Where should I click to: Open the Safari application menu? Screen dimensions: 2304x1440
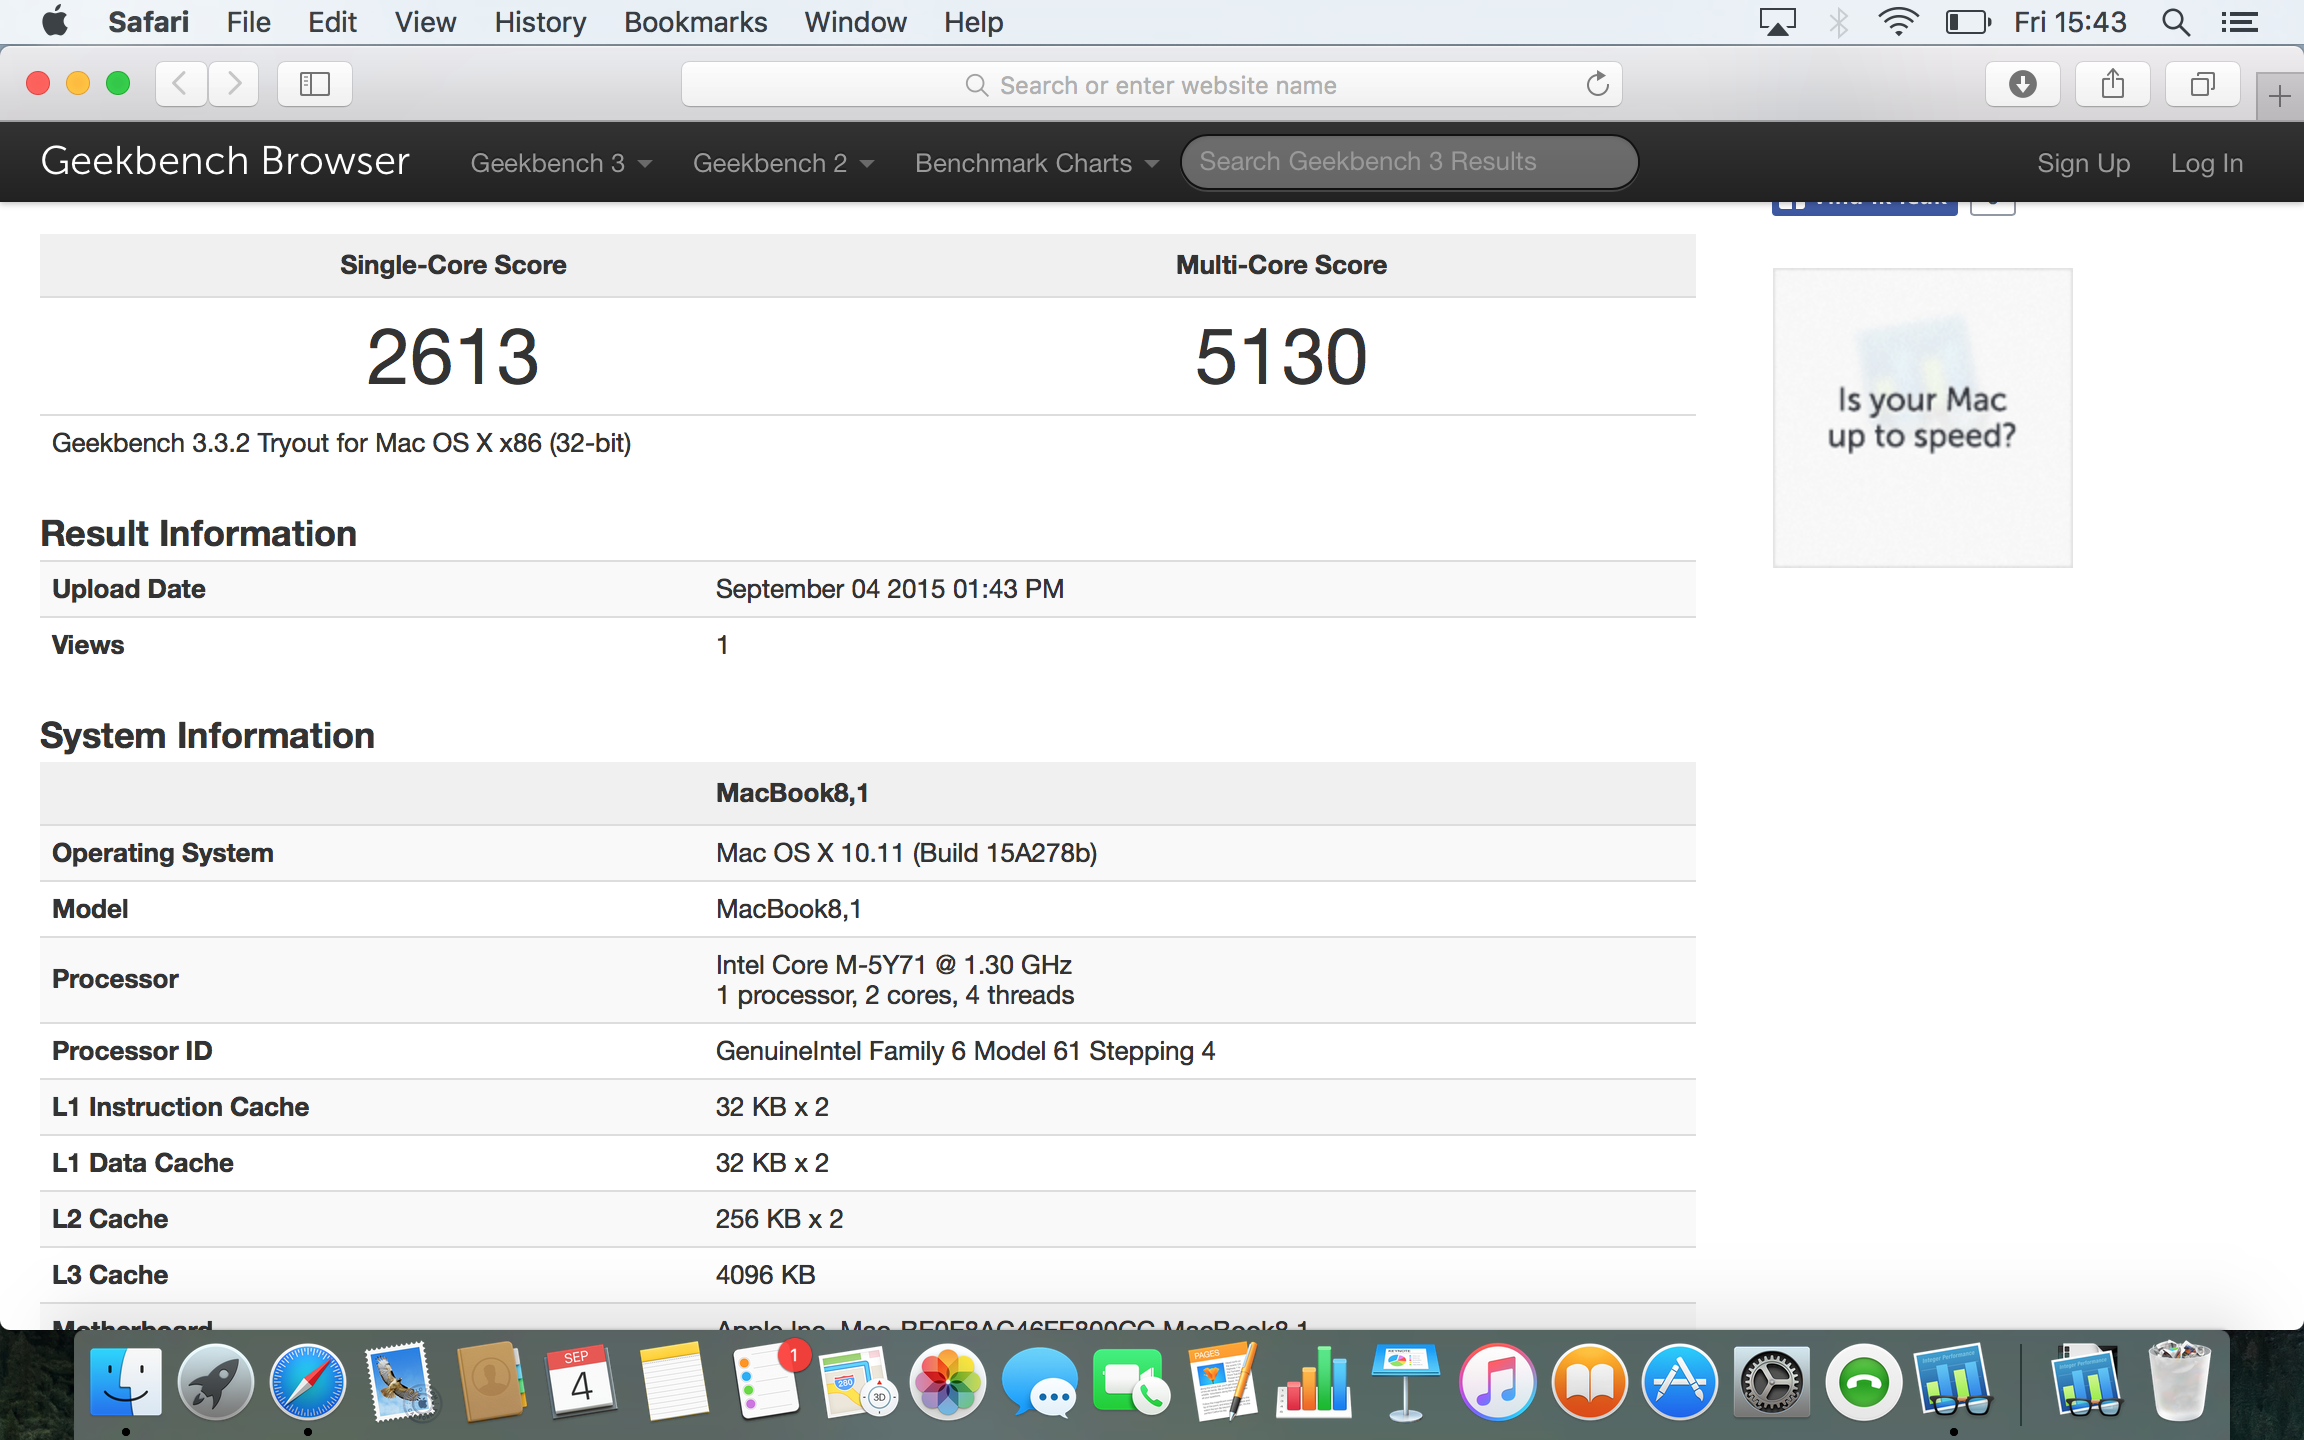pos(148,22)
